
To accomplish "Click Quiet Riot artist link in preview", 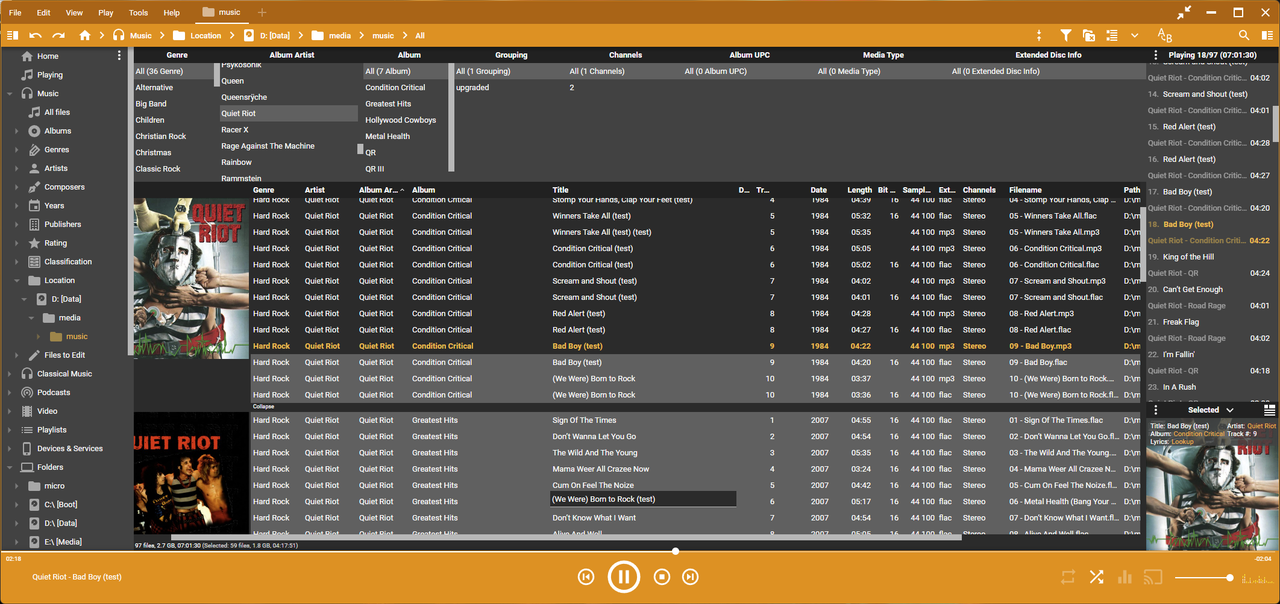I will [1261, 426].
